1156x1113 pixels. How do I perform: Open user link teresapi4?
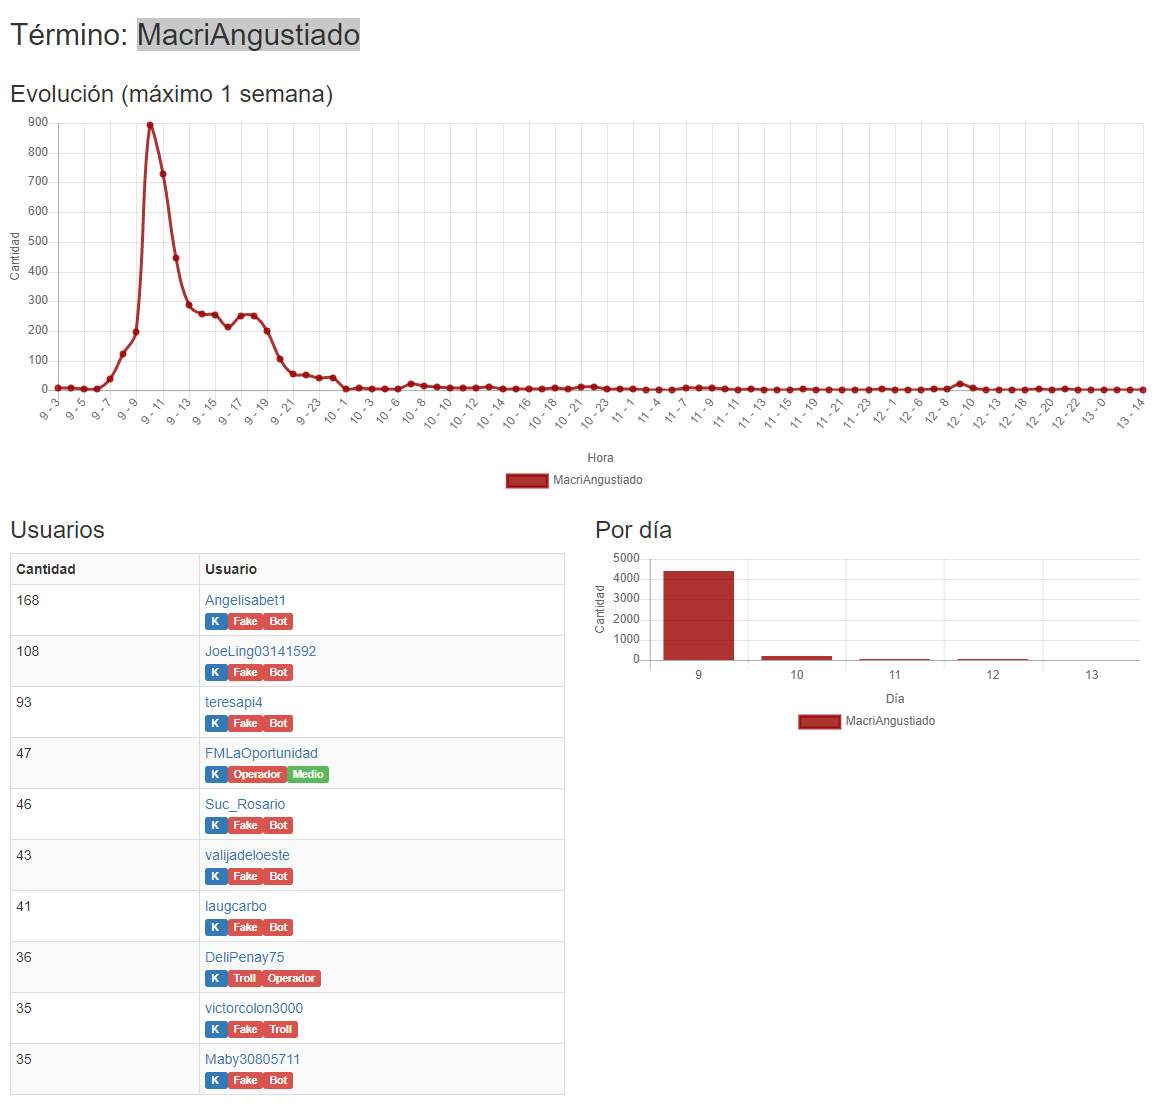click(x=234, y=702)
